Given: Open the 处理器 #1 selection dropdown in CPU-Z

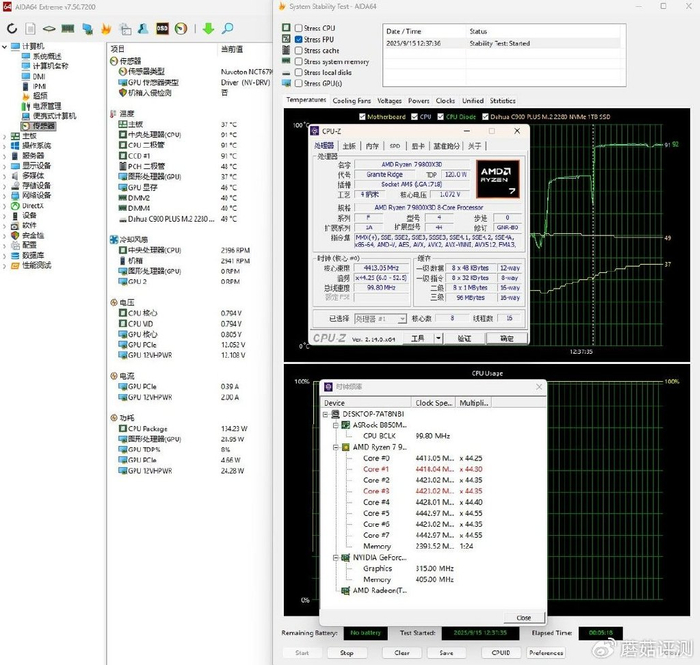Looking at the screenshot, I should tap(382, 319).
